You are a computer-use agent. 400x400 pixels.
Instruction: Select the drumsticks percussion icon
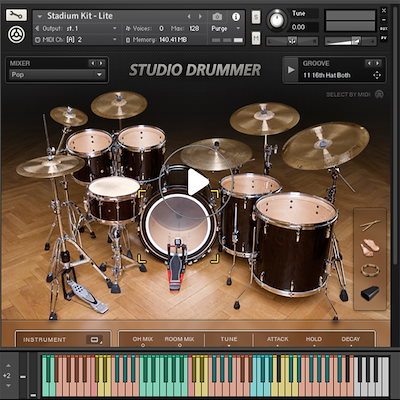370,225
